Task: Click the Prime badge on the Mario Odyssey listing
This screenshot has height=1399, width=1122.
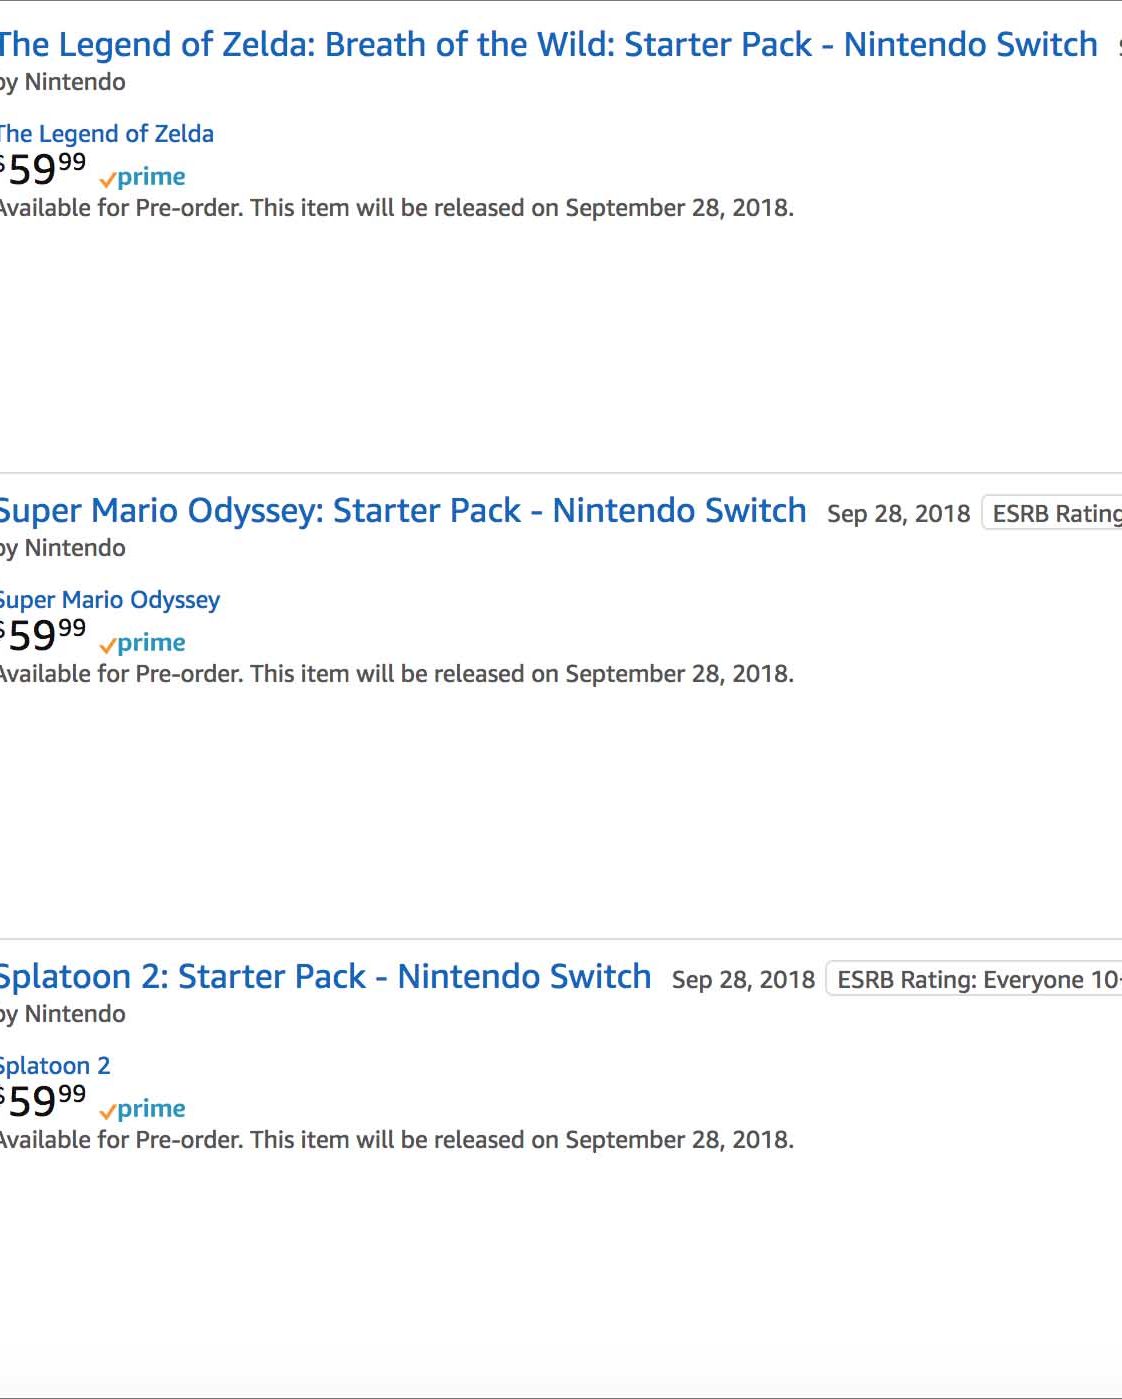Action: tap(142, 643)
